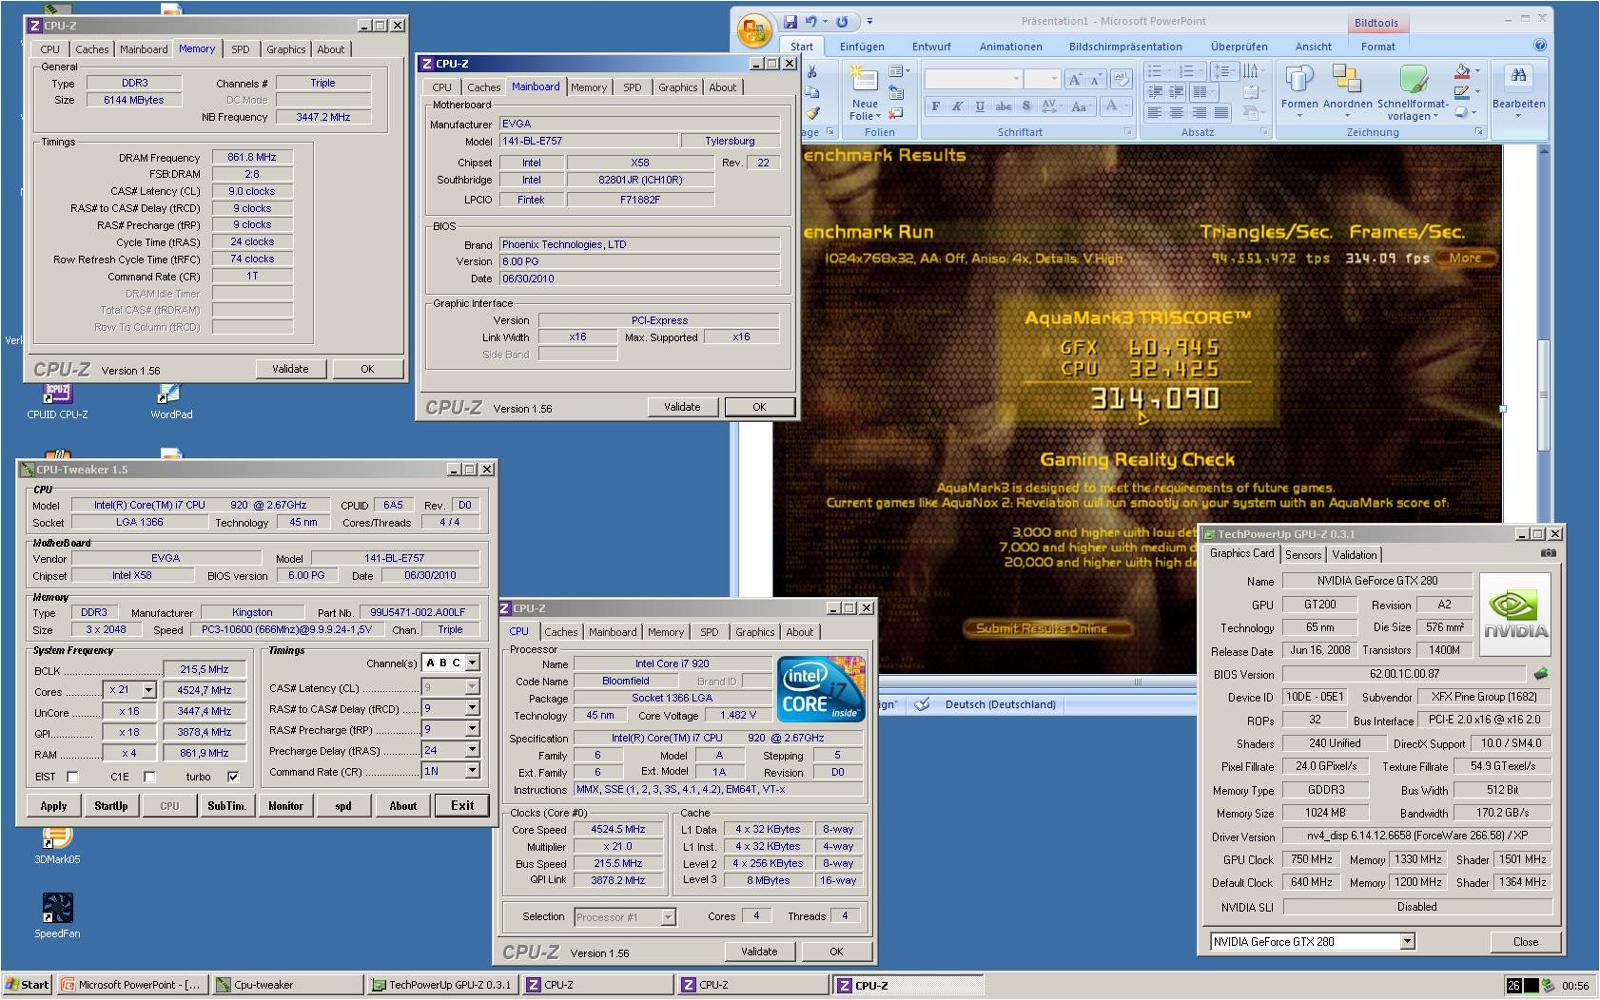Image resolution: width=1600 pixels, height=1000 pixels.
Task: Toggle italic (K) in Schriftart group
Action: point(957,106)
